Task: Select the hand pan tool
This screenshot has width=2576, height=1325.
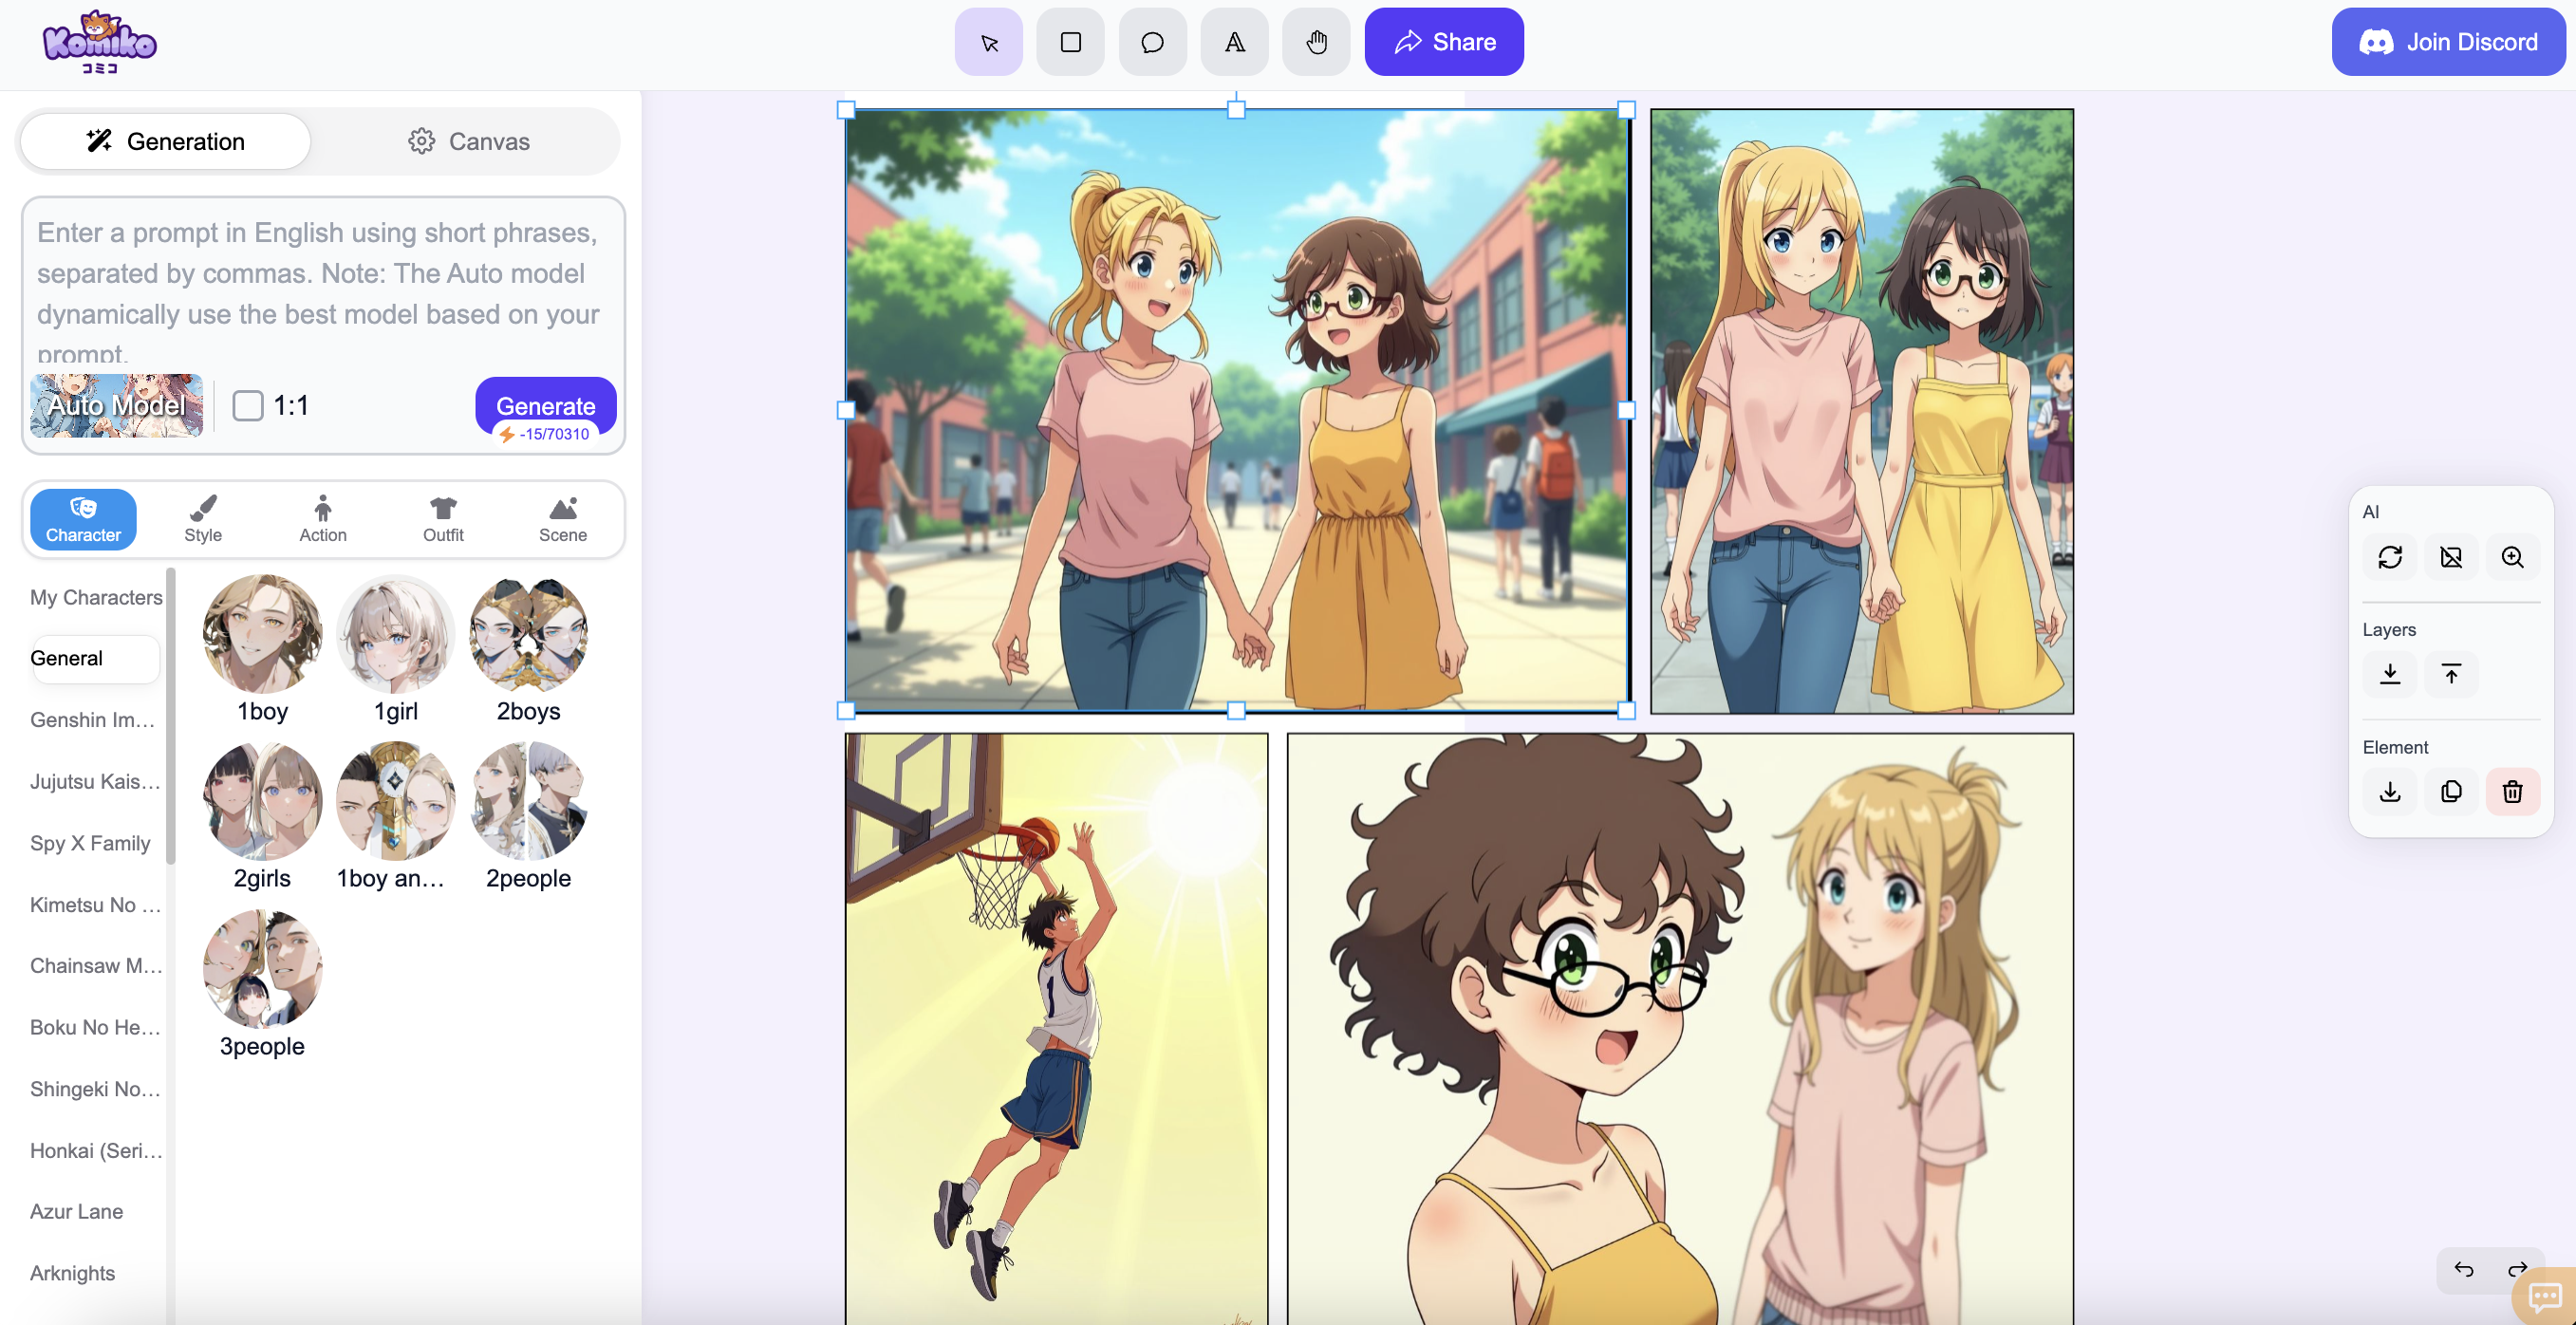Action: tap(1316, 42)
